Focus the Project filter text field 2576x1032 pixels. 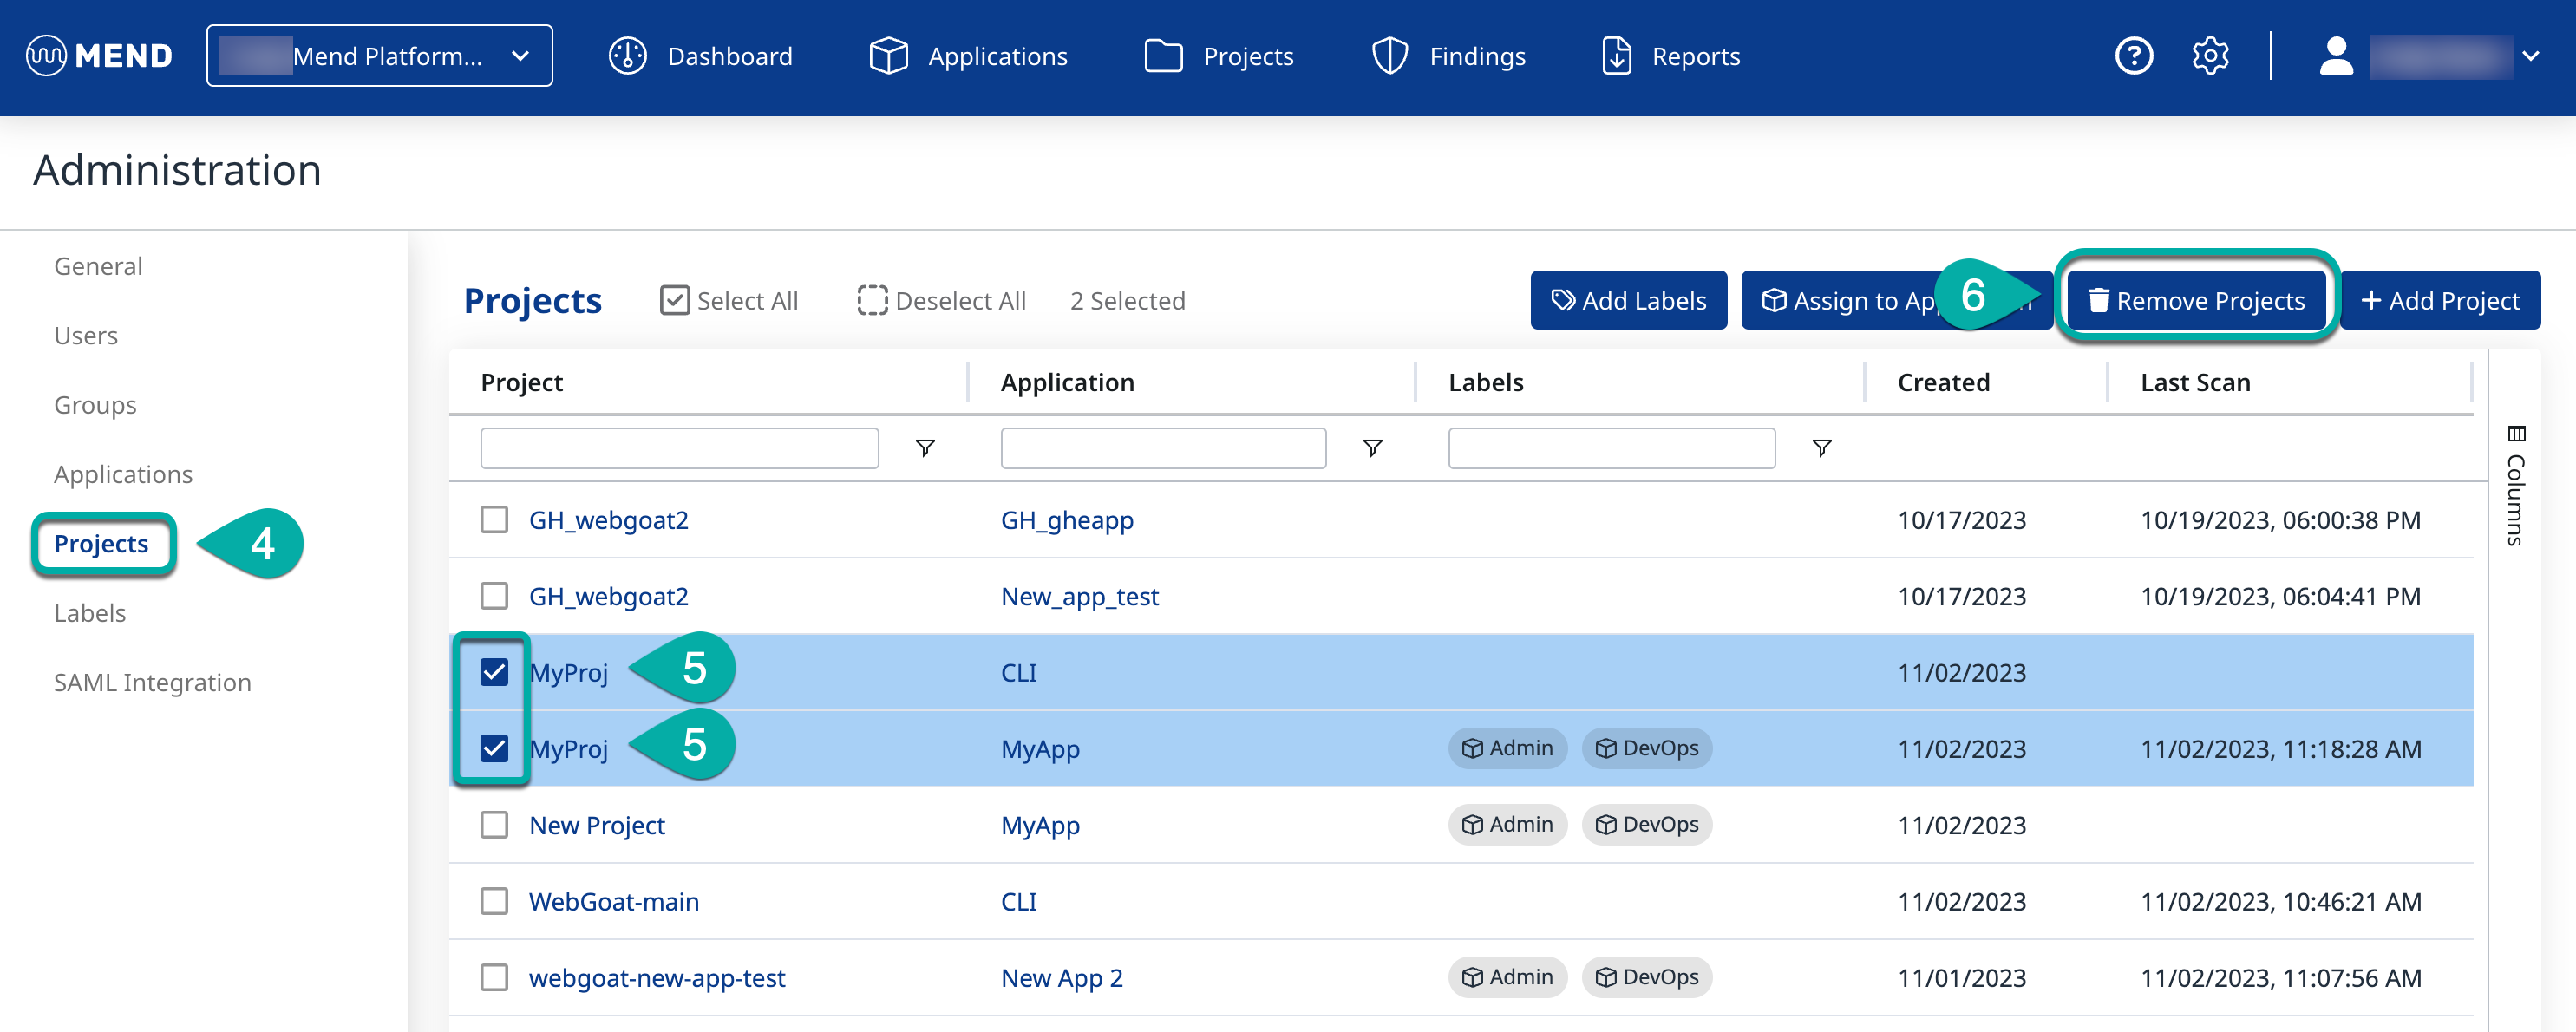(x=679, y=448)
